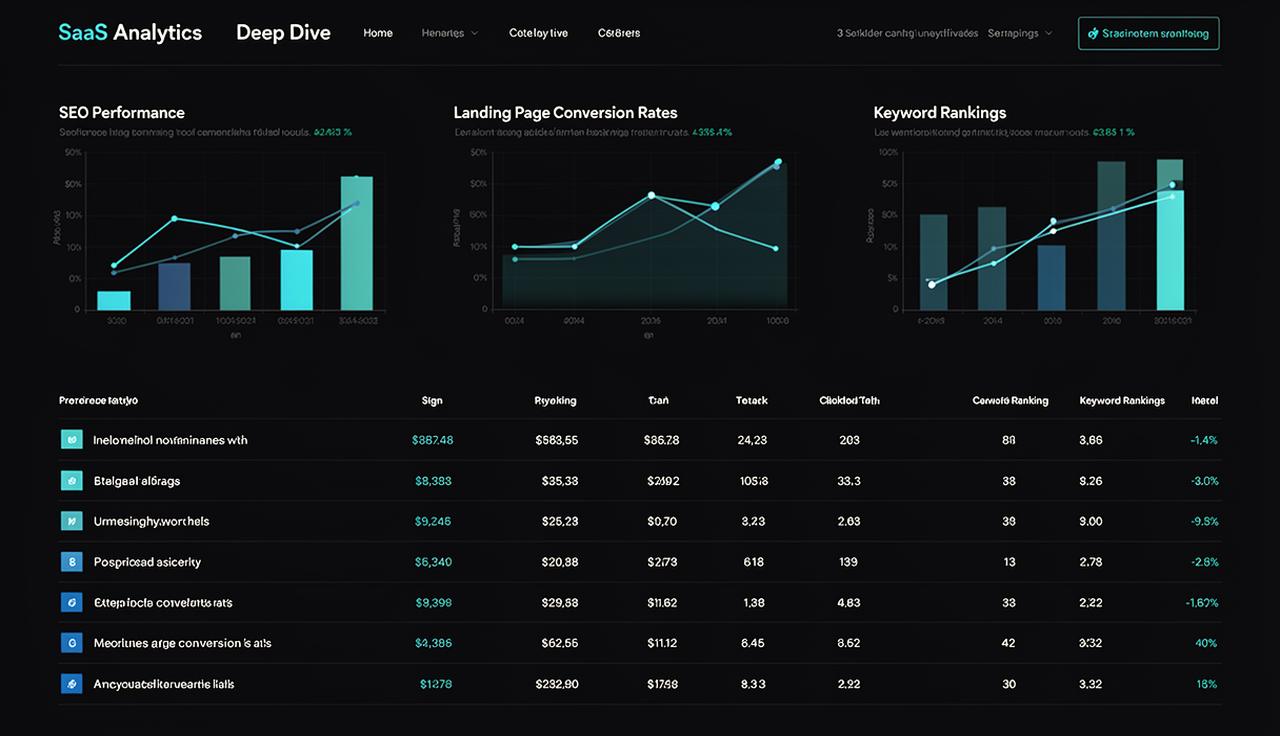This screenshot has height=736, width=1280.
Task: Expand the "Serrapings" dropdown in header
Action: click(x=1020, y=33)
